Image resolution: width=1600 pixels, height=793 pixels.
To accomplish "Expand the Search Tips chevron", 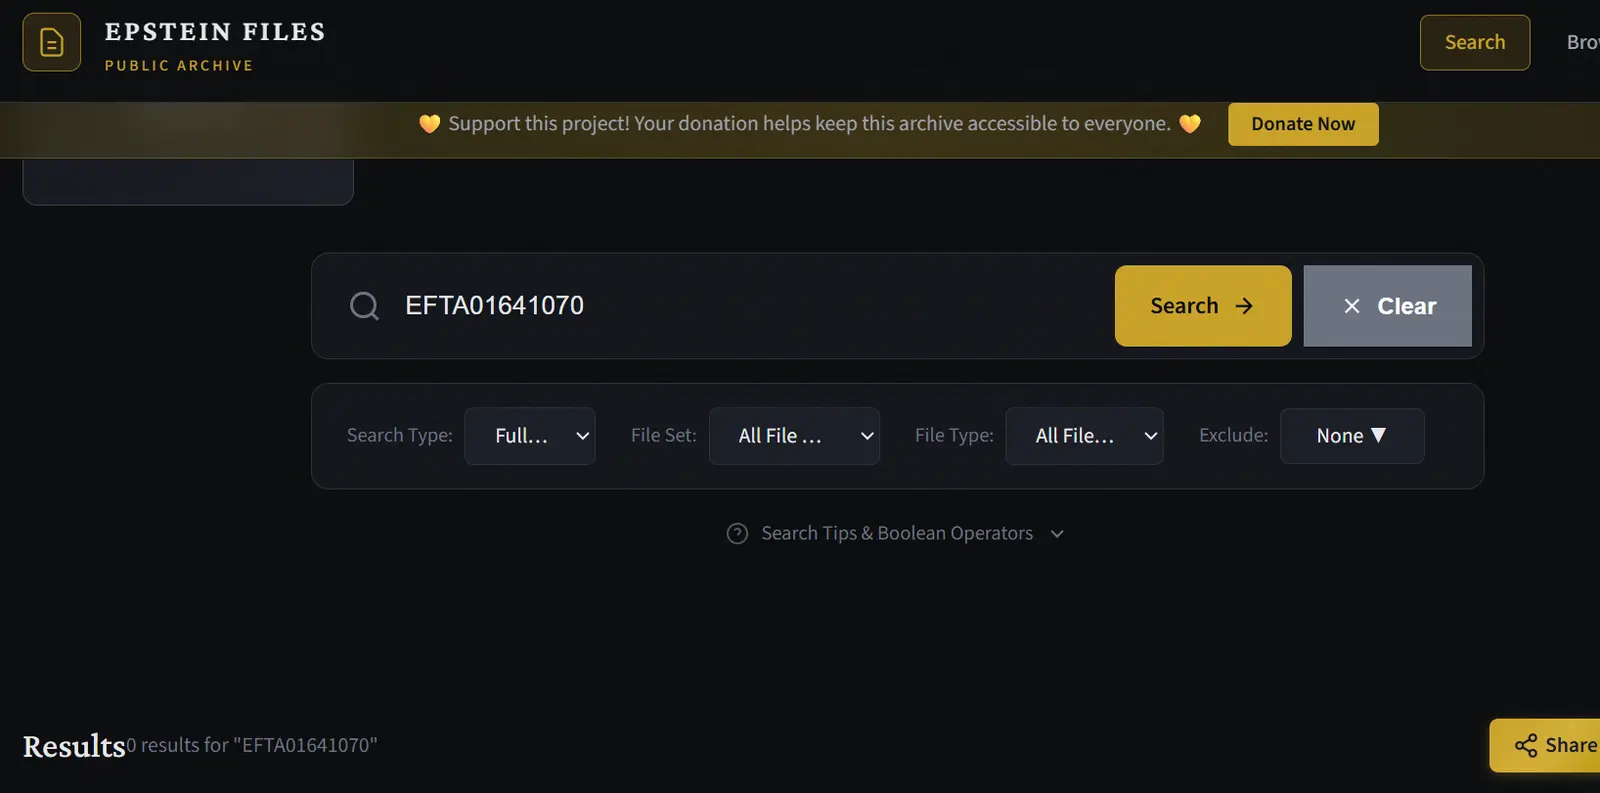I will 1057,534.
